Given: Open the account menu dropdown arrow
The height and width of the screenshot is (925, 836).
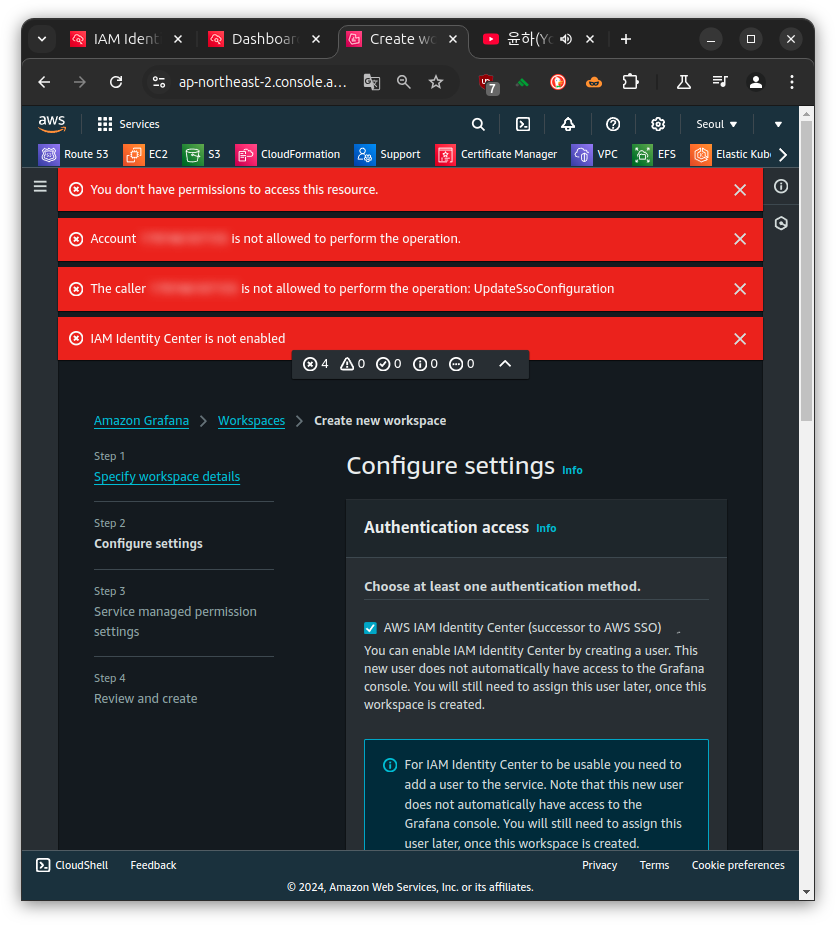Looking at the screenshot, I should point(778,124).
